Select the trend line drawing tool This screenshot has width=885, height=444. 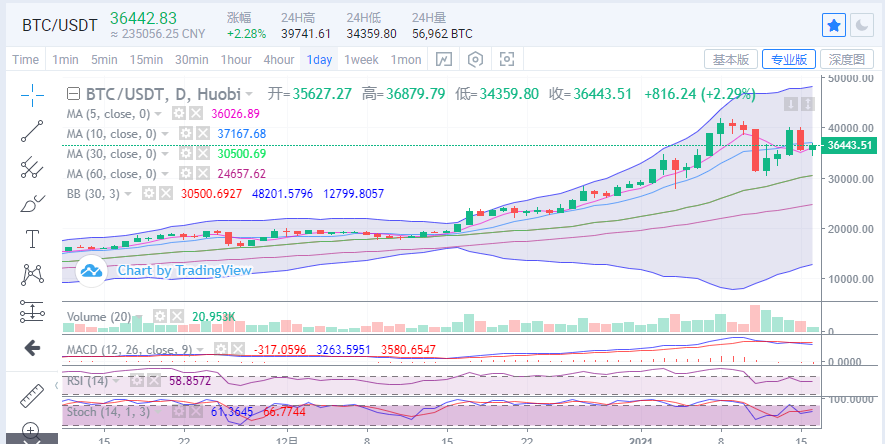pyautogui.click(x=32, y=131)
